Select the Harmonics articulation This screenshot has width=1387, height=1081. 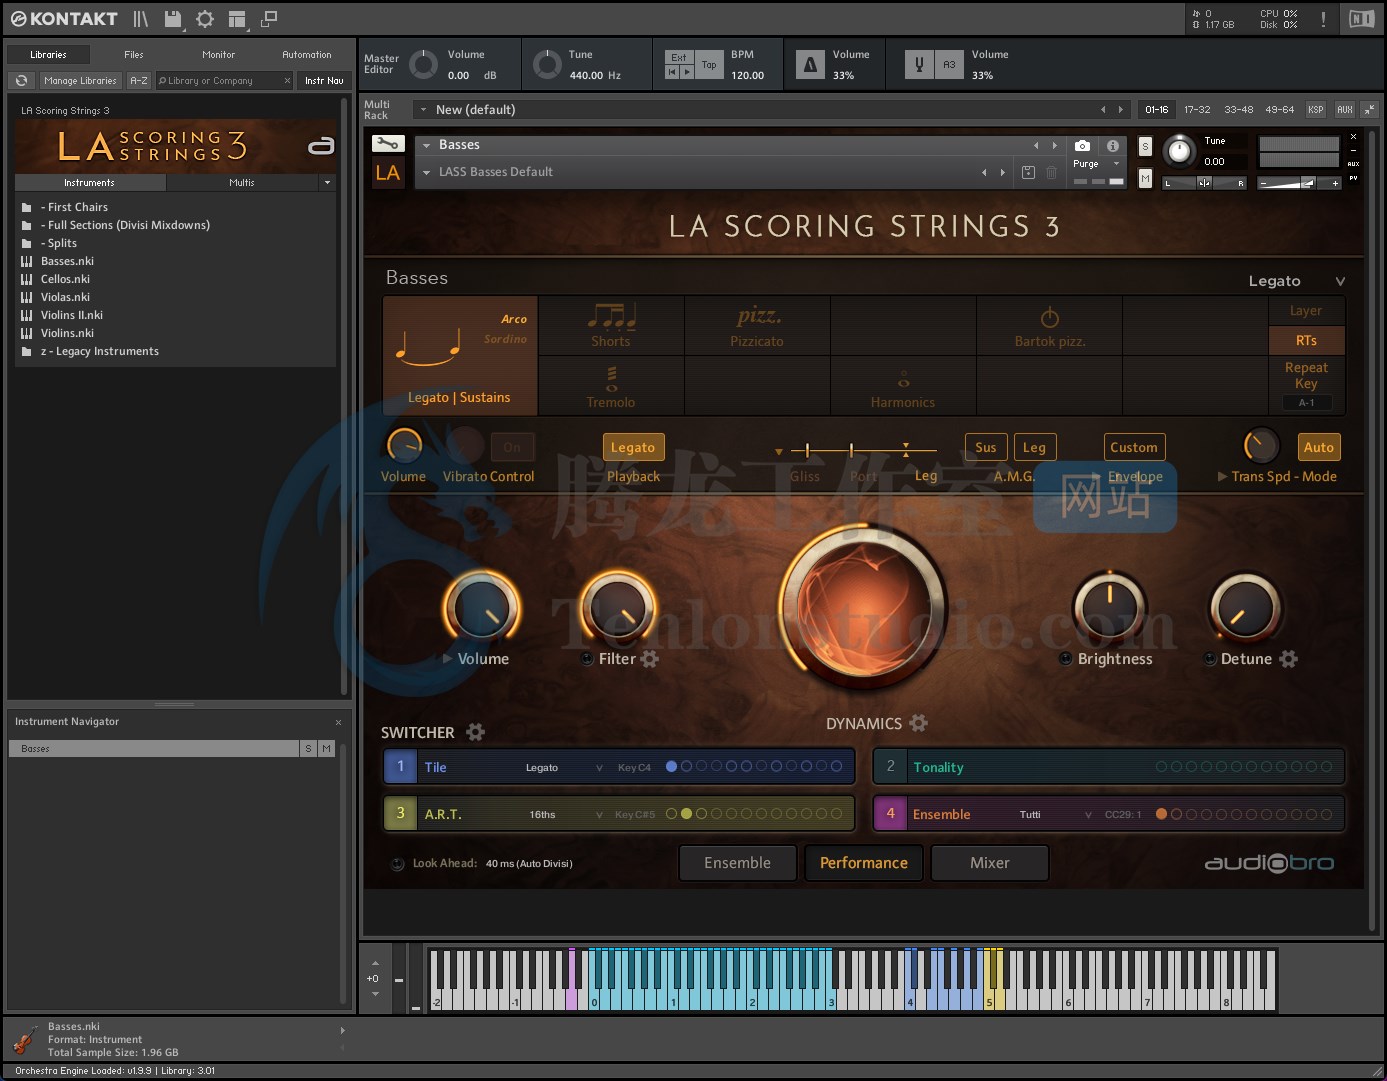coord(903,386)
